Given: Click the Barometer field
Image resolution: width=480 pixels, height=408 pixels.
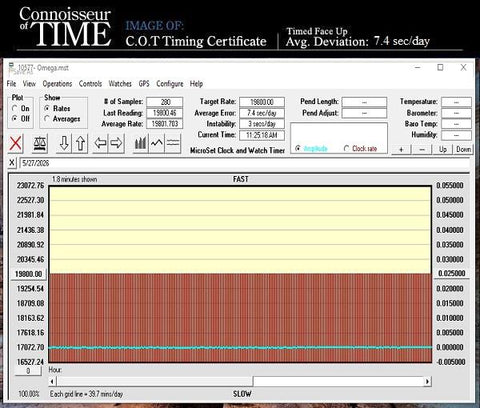Looking at the screenshot, I should 456,113.
